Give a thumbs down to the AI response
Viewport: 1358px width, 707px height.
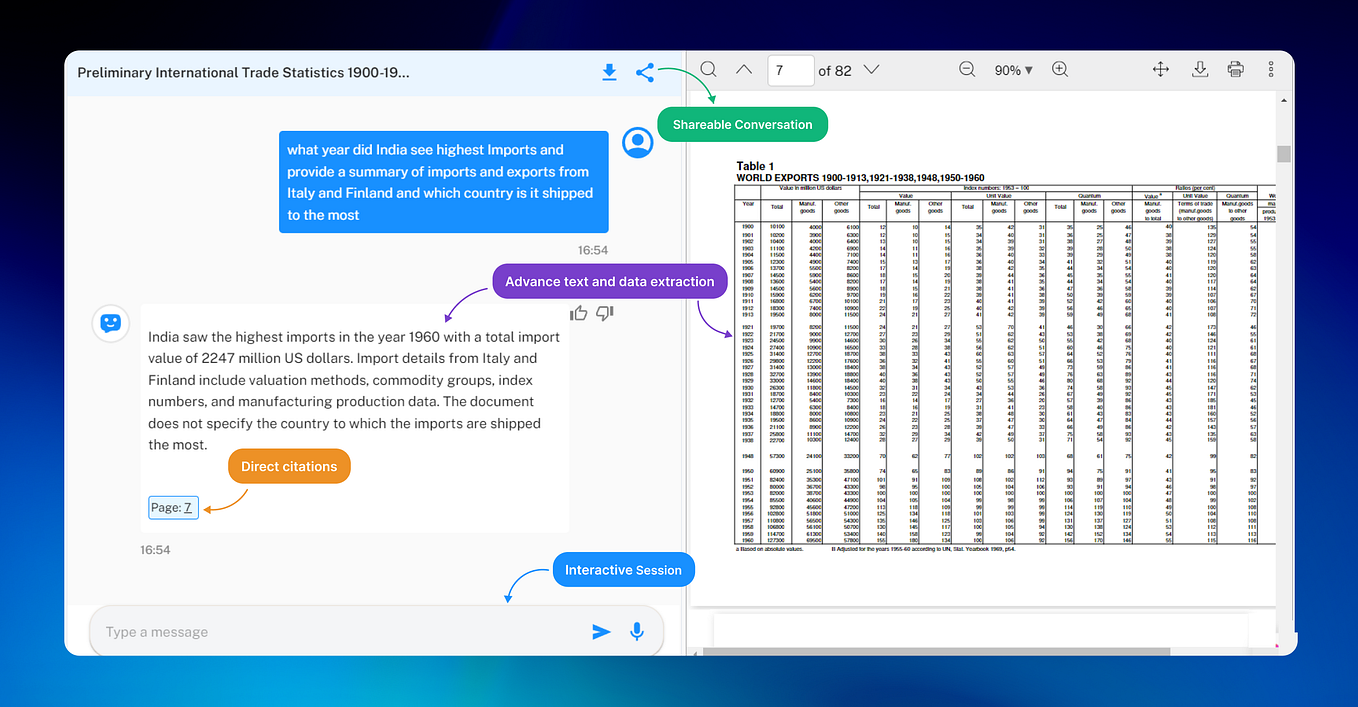[604, 313]
